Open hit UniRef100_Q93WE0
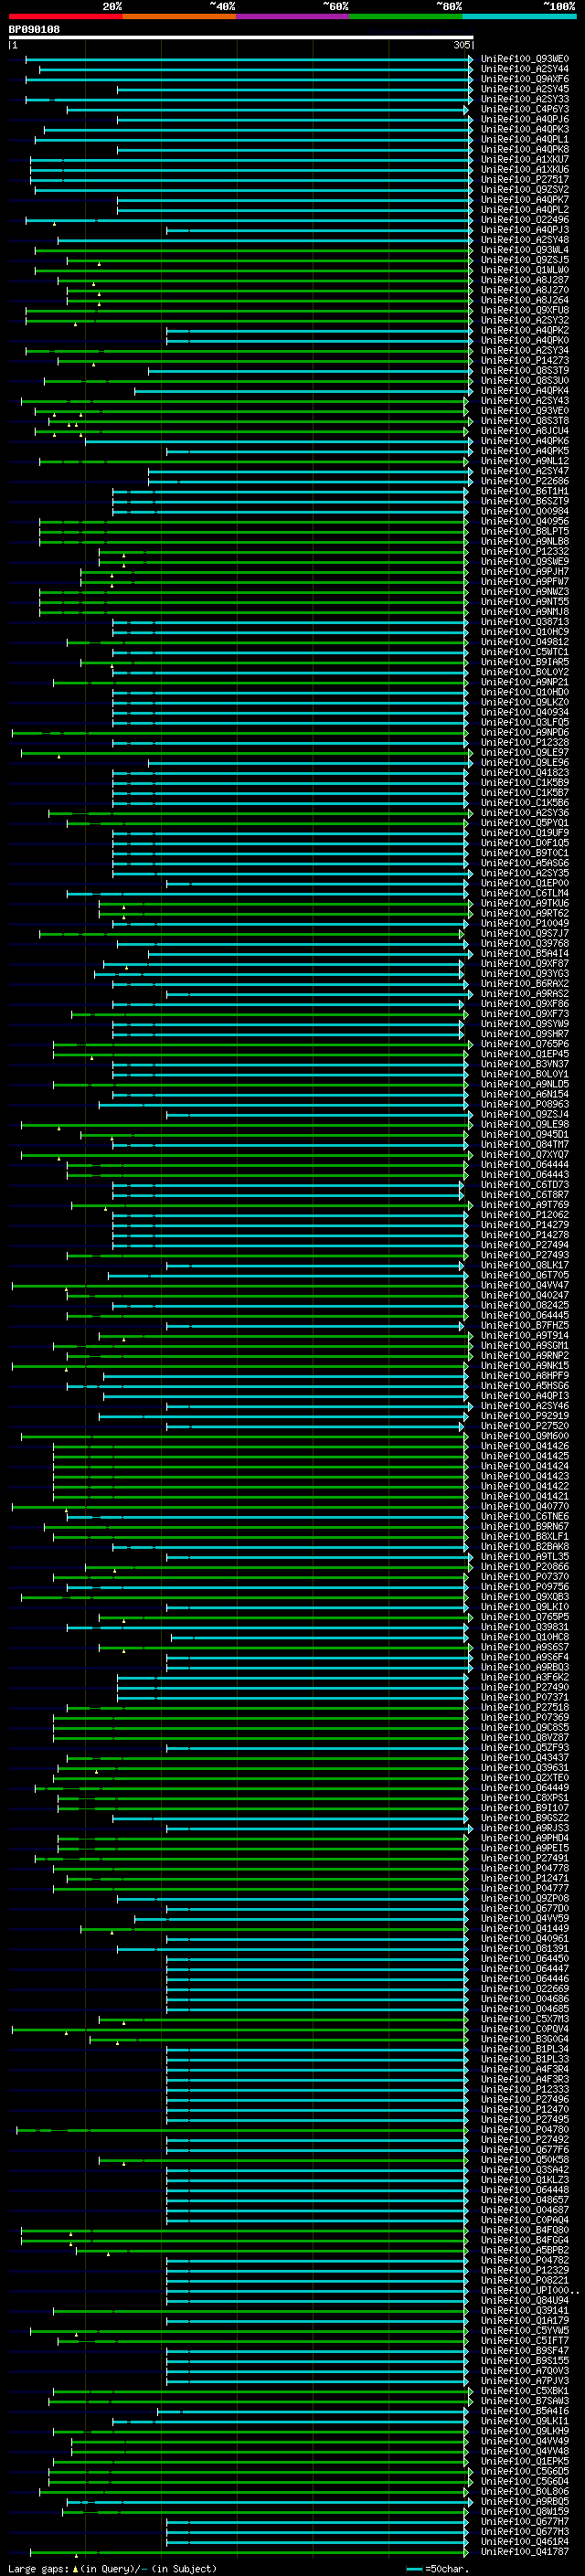Screen dimensions: 585x2576 [x=525, y=59]
